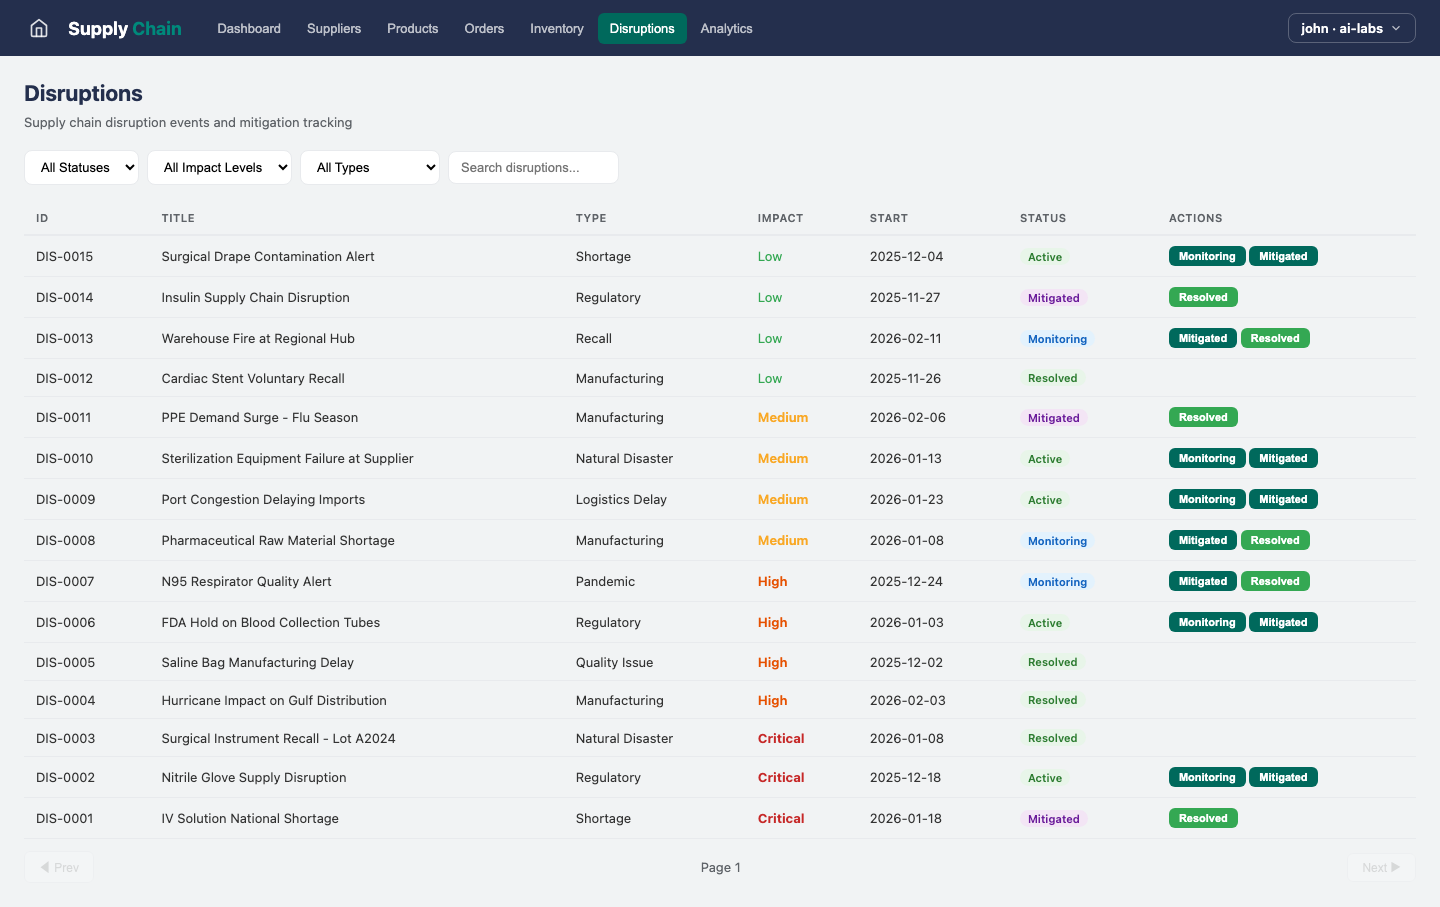
Task: Click the home icon in the navigation bar
Action: click(38, 28)
